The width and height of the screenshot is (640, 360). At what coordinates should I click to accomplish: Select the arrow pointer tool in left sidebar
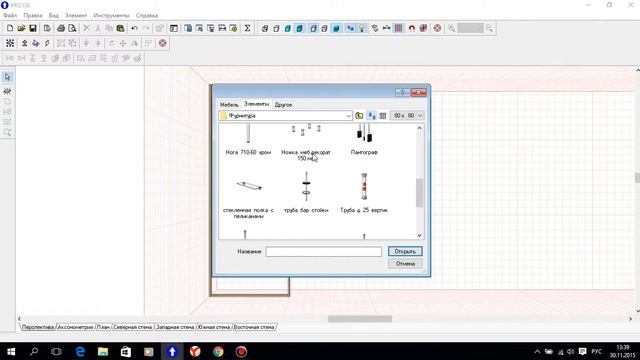7,77
